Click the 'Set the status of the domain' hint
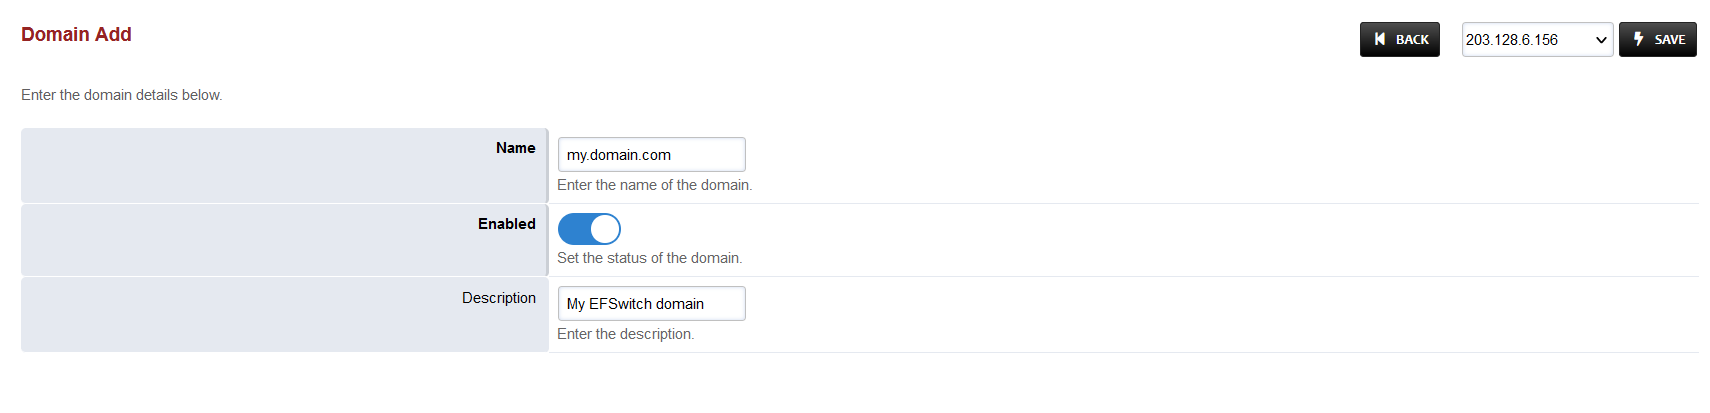1710x413 pixels. coord(649,258)
